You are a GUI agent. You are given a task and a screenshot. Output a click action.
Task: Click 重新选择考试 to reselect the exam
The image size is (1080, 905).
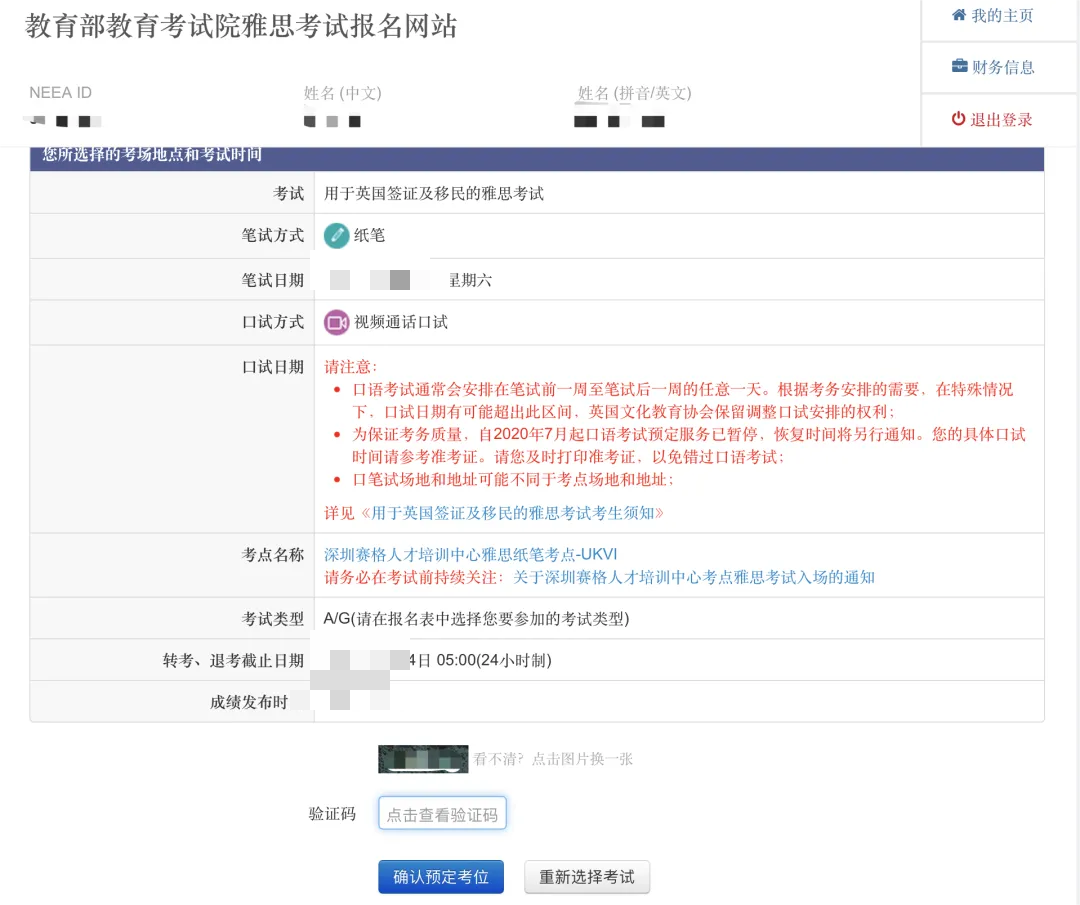pos(587,876)
